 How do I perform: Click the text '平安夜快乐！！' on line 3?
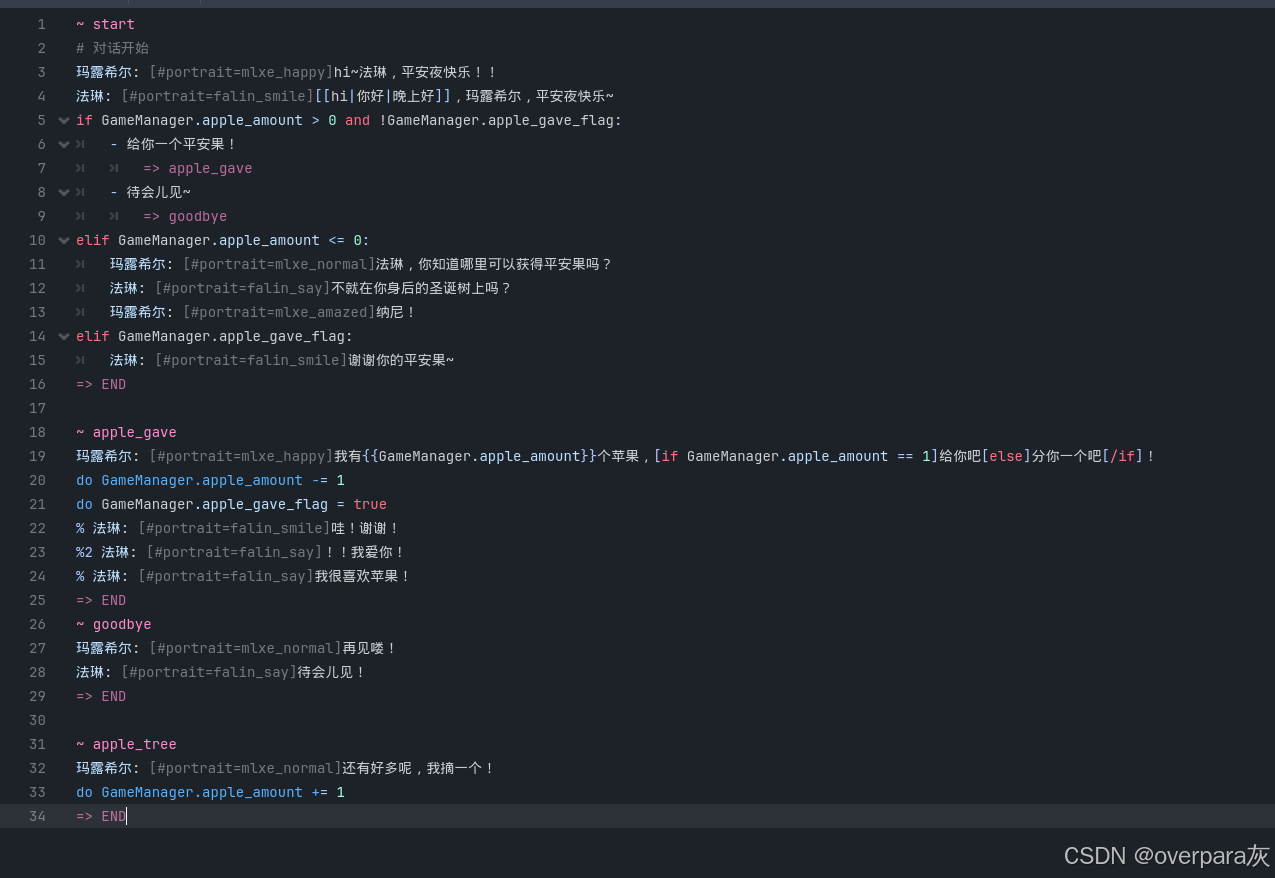pyautogui.click(x=449, y=72)
